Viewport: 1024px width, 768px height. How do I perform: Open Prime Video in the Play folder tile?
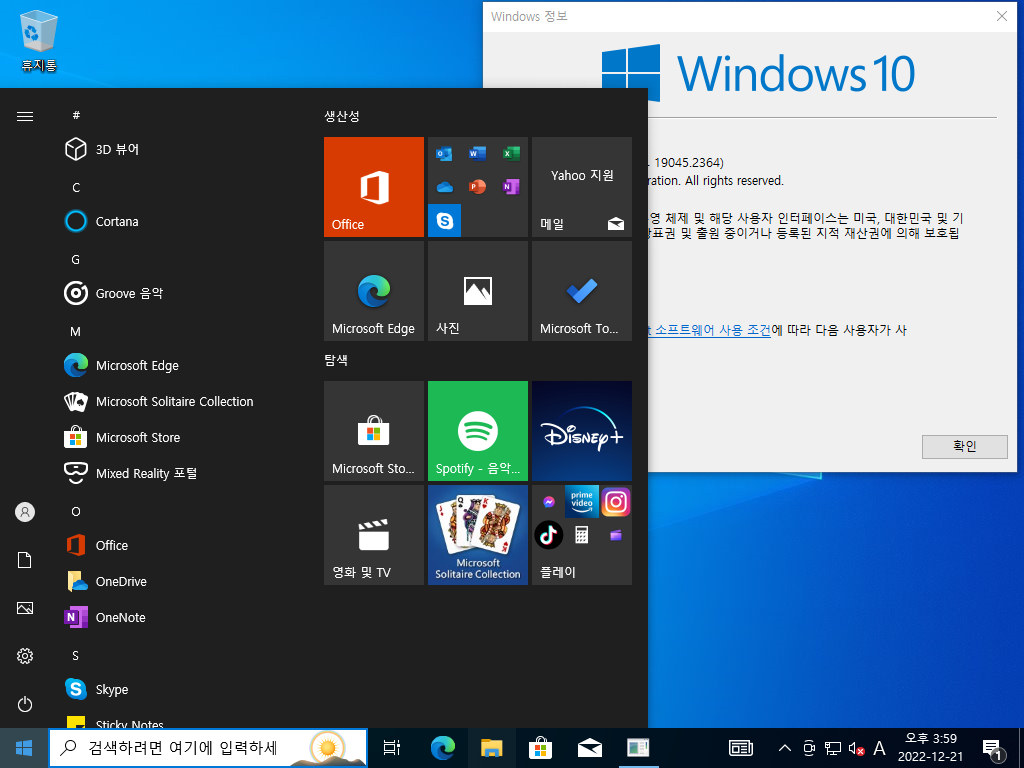point(582,502)
